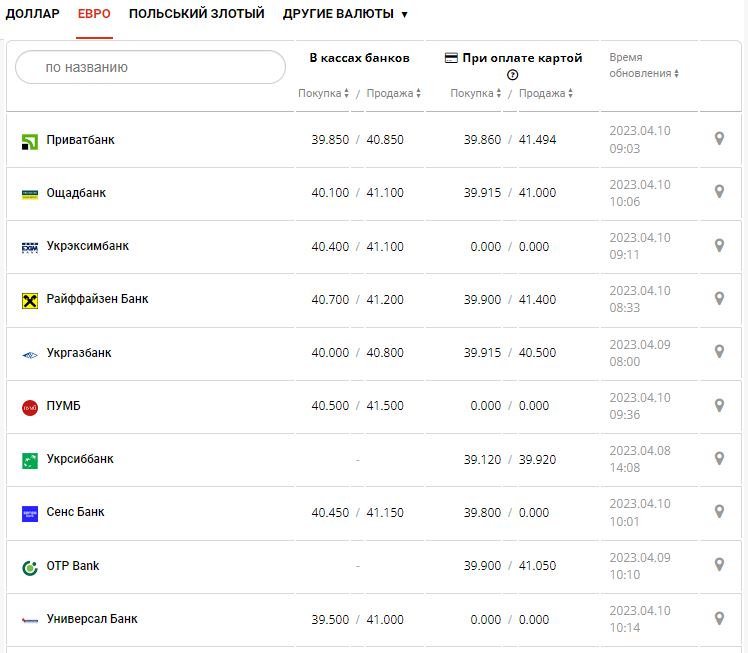
Task: Open the Укргазбанк bank link
Action: click(79, 353)
